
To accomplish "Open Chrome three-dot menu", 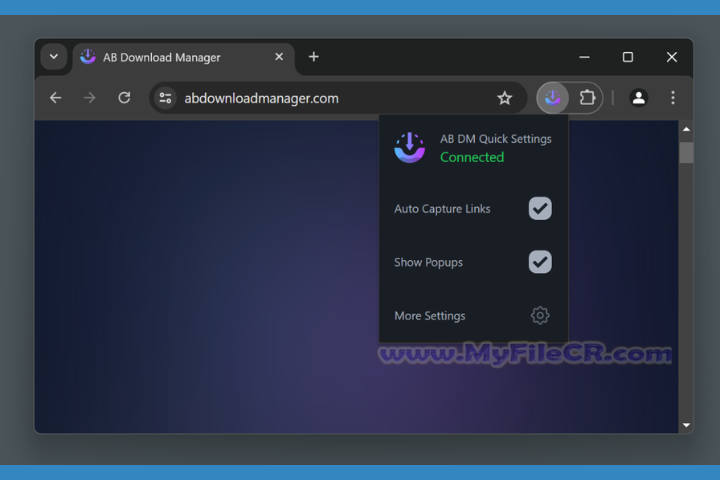I will point(673,97).
